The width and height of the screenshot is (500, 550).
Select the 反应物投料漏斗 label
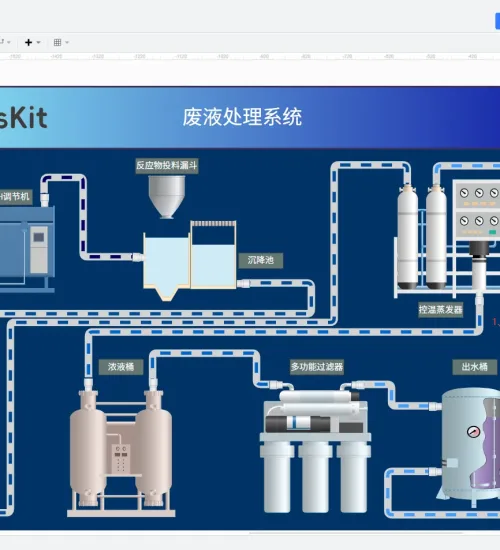[167, 166]
